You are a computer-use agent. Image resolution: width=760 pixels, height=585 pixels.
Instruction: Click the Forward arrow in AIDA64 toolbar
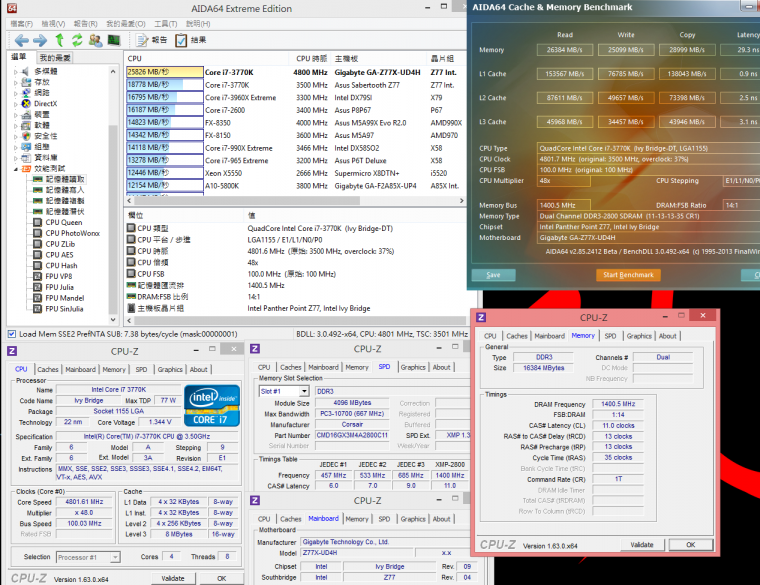click(x=39, y=40)
